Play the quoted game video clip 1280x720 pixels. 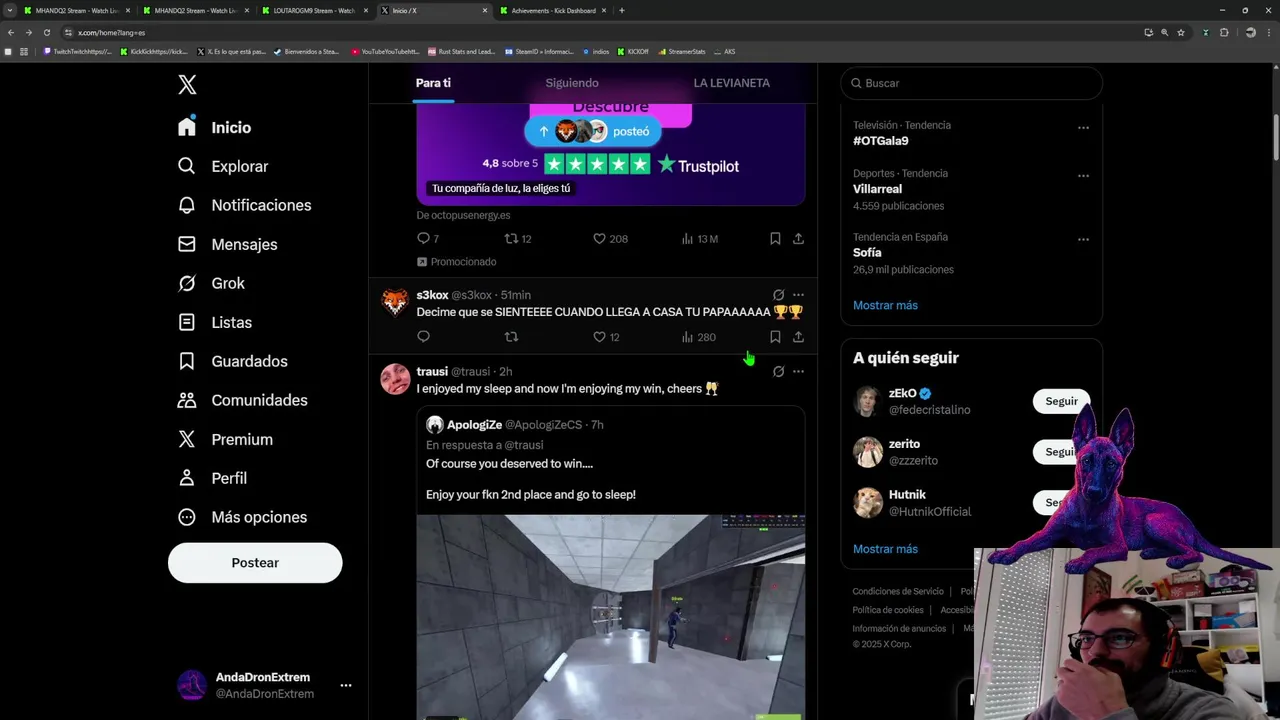[x=611, y=617]
